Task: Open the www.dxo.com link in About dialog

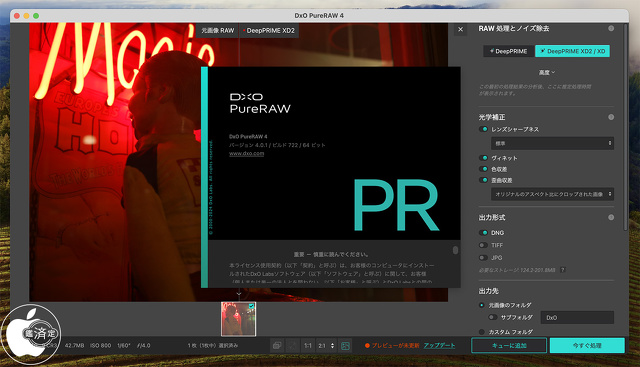Action: coord(247,153)
